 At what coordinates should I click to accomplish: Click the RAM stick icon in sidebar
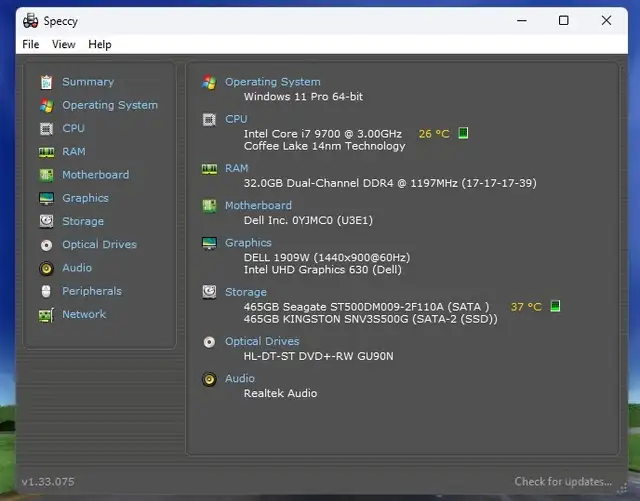point(46,152)
